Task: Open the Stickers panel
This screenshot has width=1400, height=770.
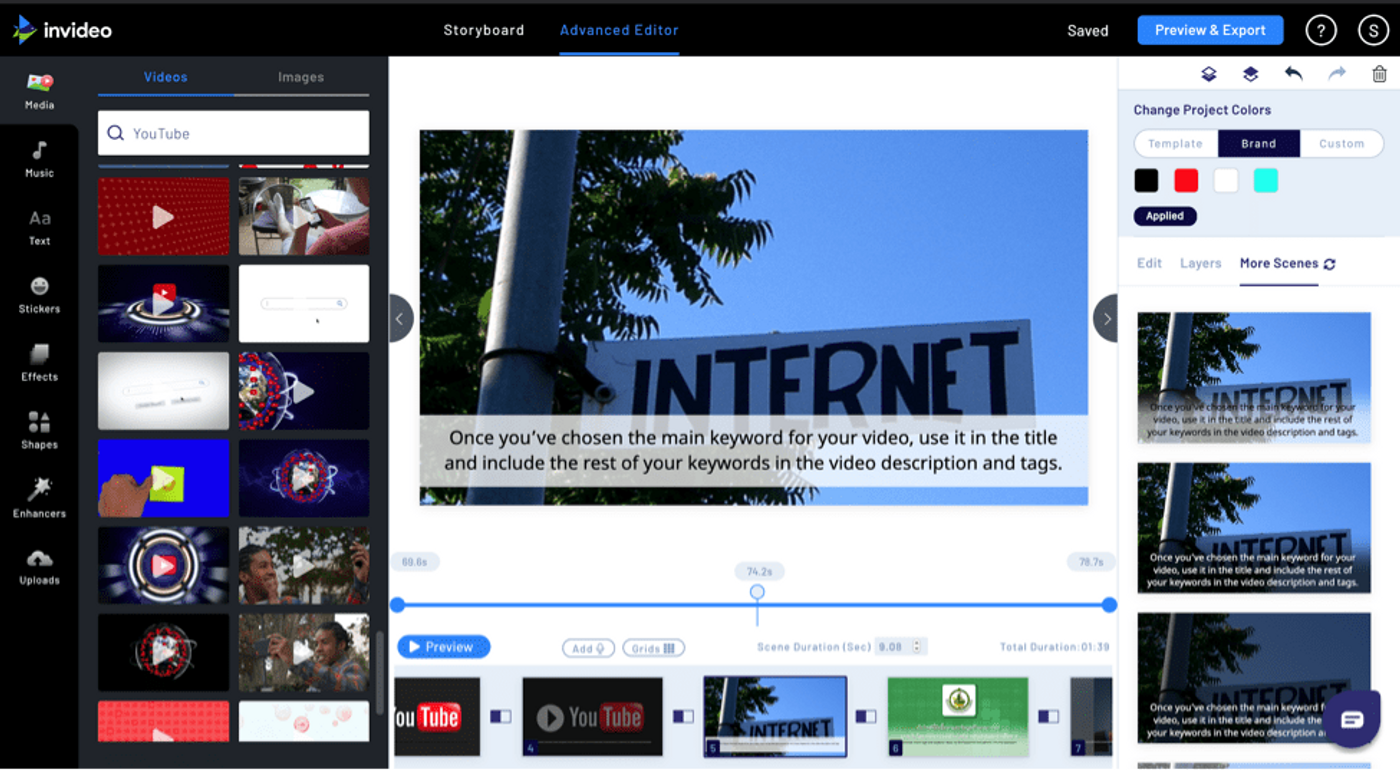Action: pyautogui.click(x=39, y=294)
